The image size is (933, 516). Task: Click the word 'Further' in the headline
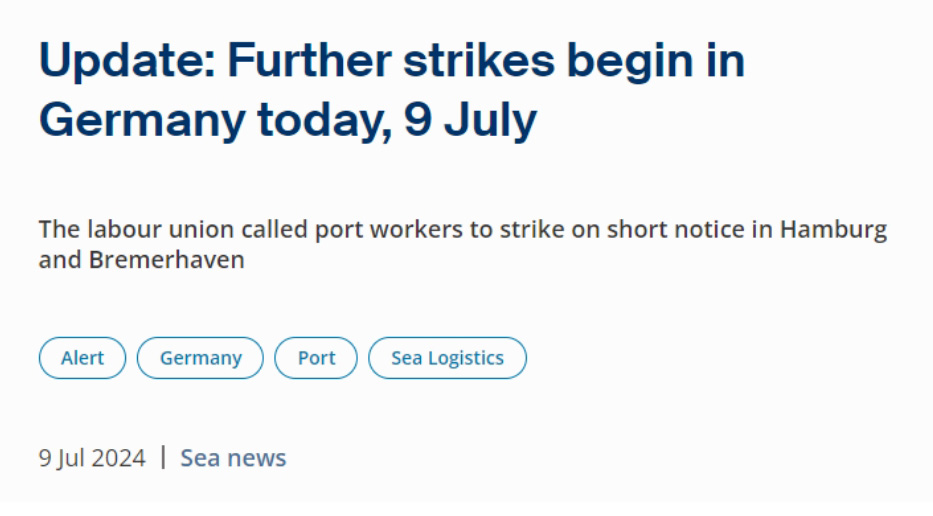[309, 61]
